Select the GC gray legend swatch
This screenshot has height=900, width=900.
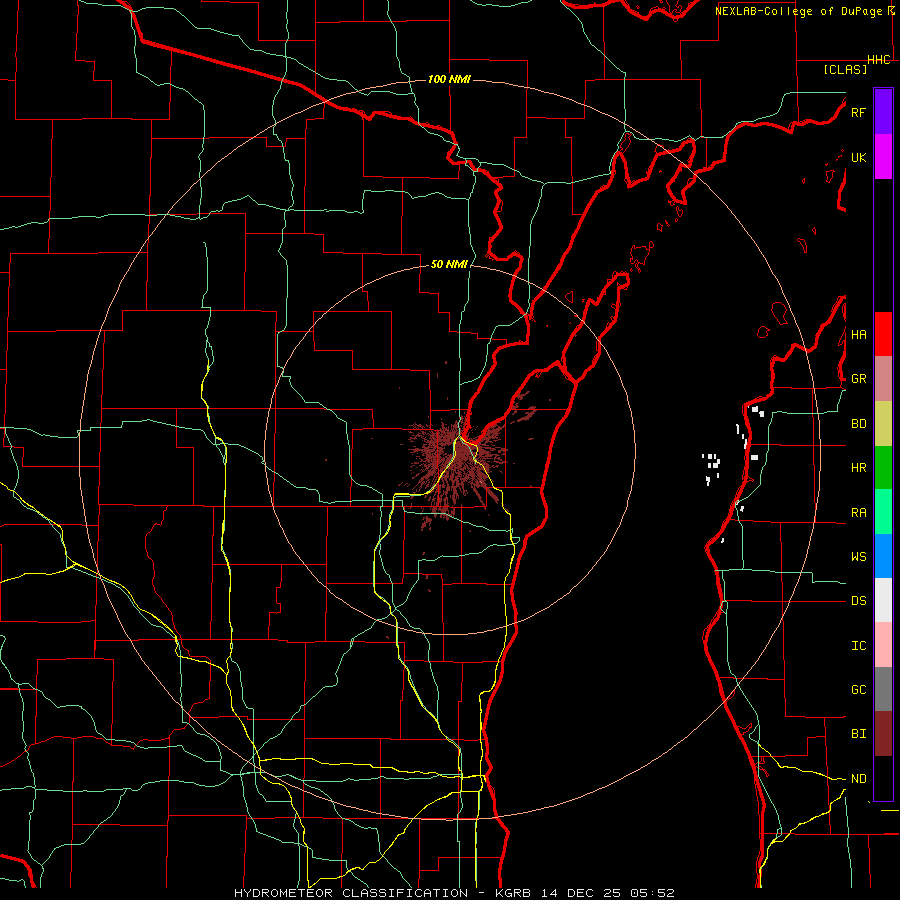click(883, 689)
